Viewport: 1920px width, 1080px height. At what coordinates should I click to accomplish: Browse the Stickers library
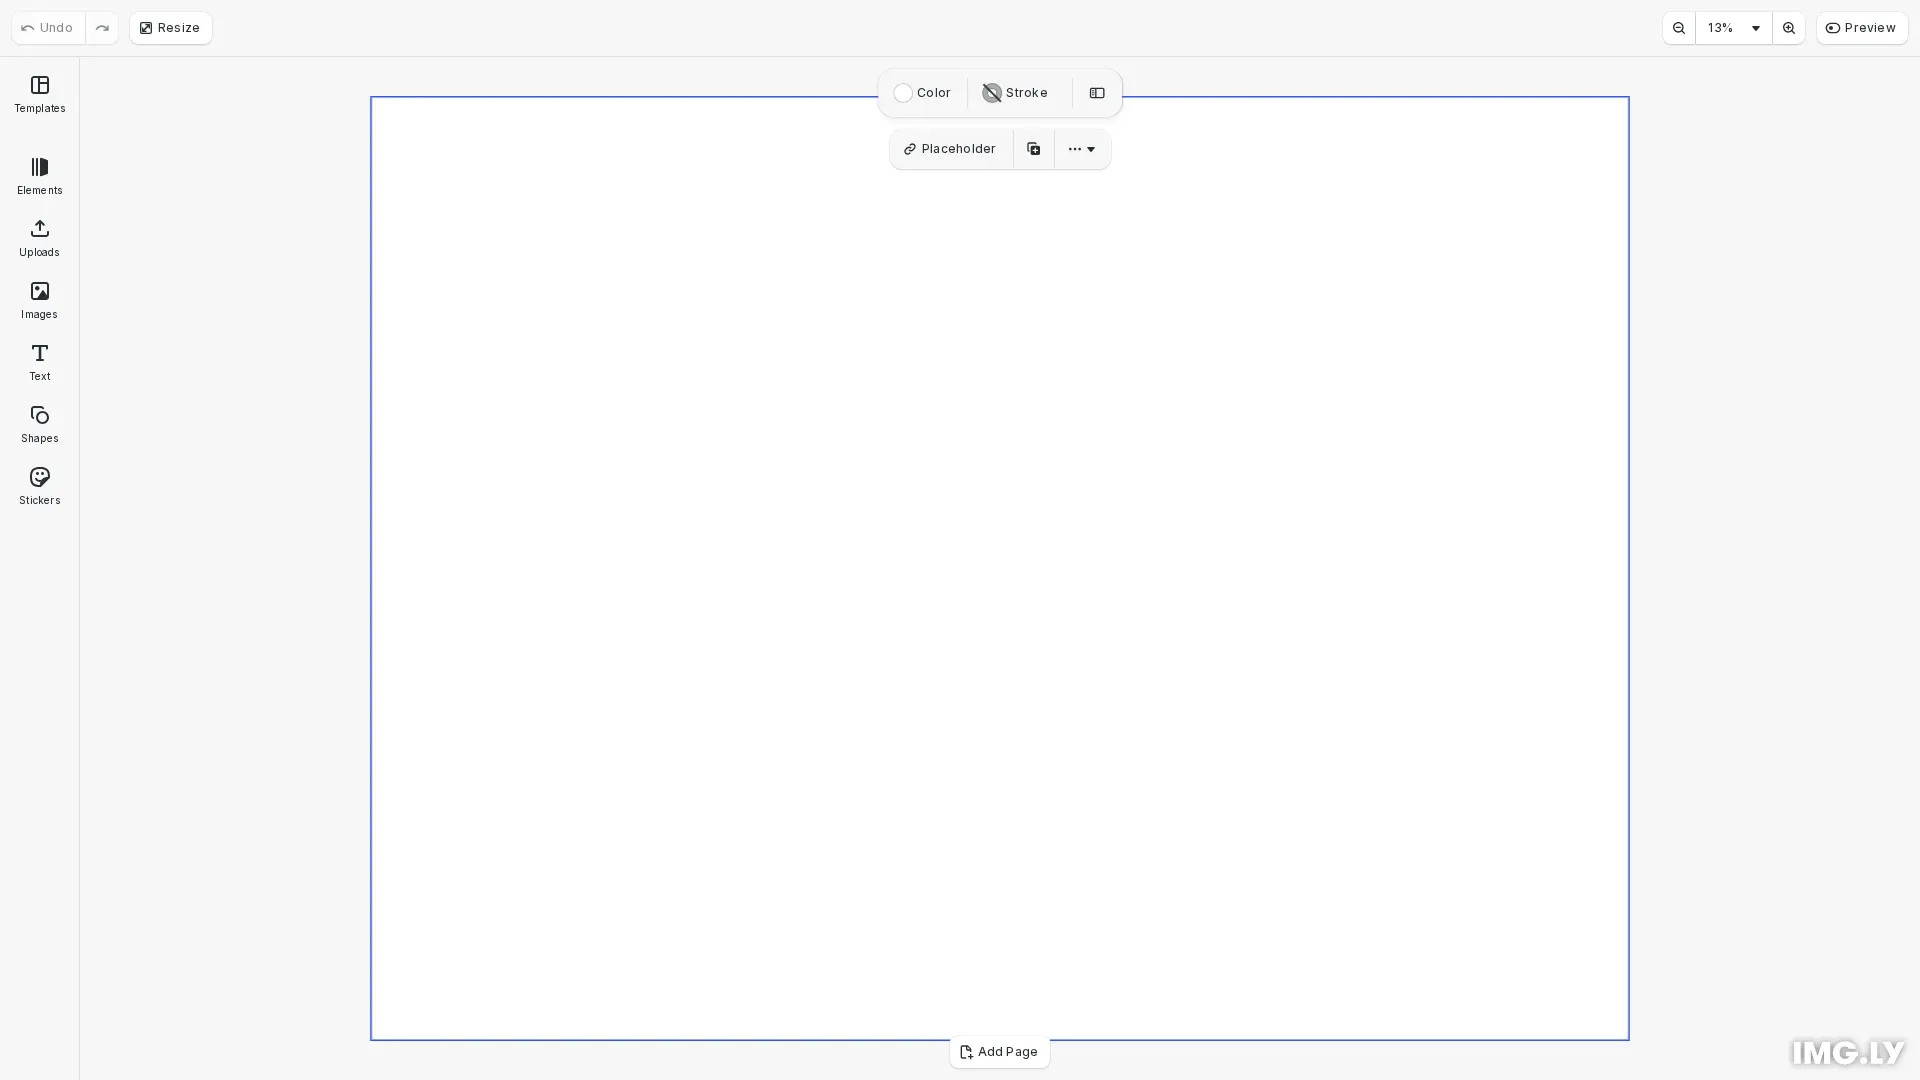coord(39,486)
